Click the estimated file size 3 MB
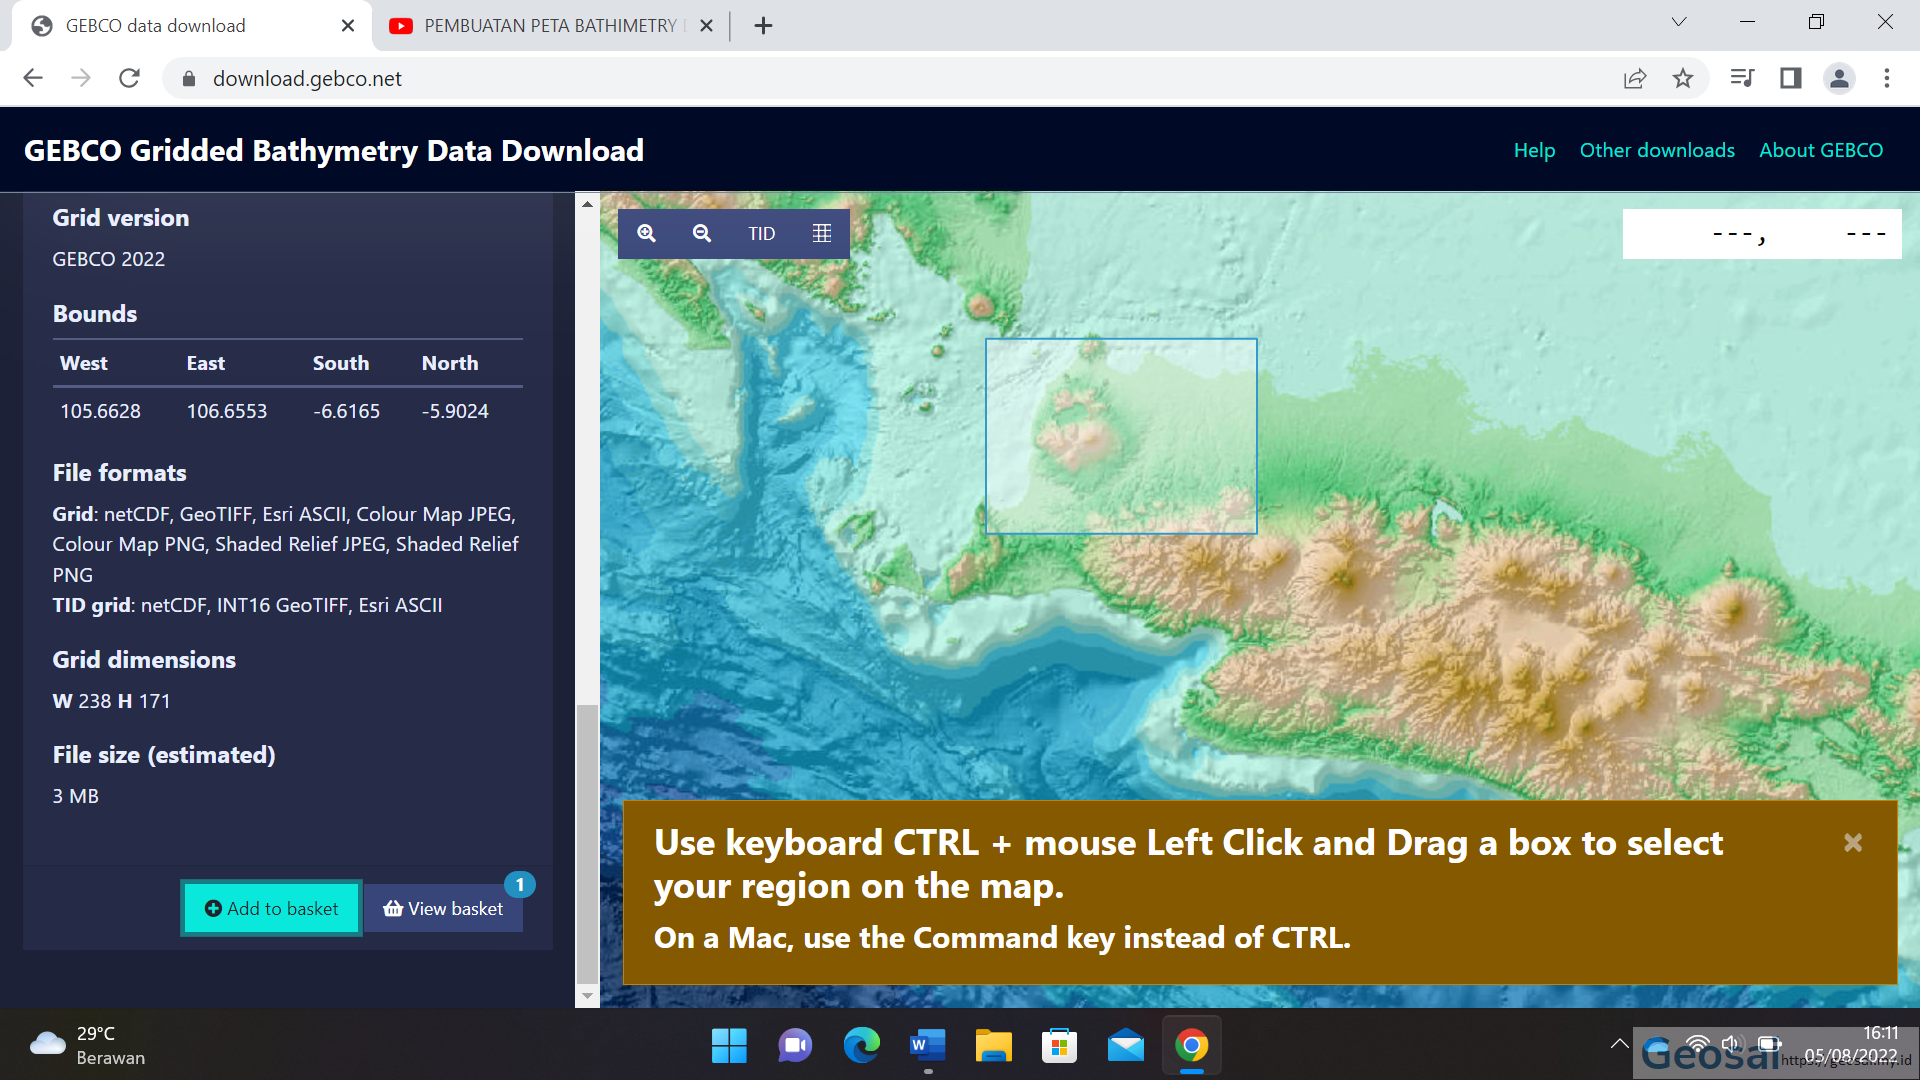This screenshot has height=1080, width=1920. click(x=76, y=796)
